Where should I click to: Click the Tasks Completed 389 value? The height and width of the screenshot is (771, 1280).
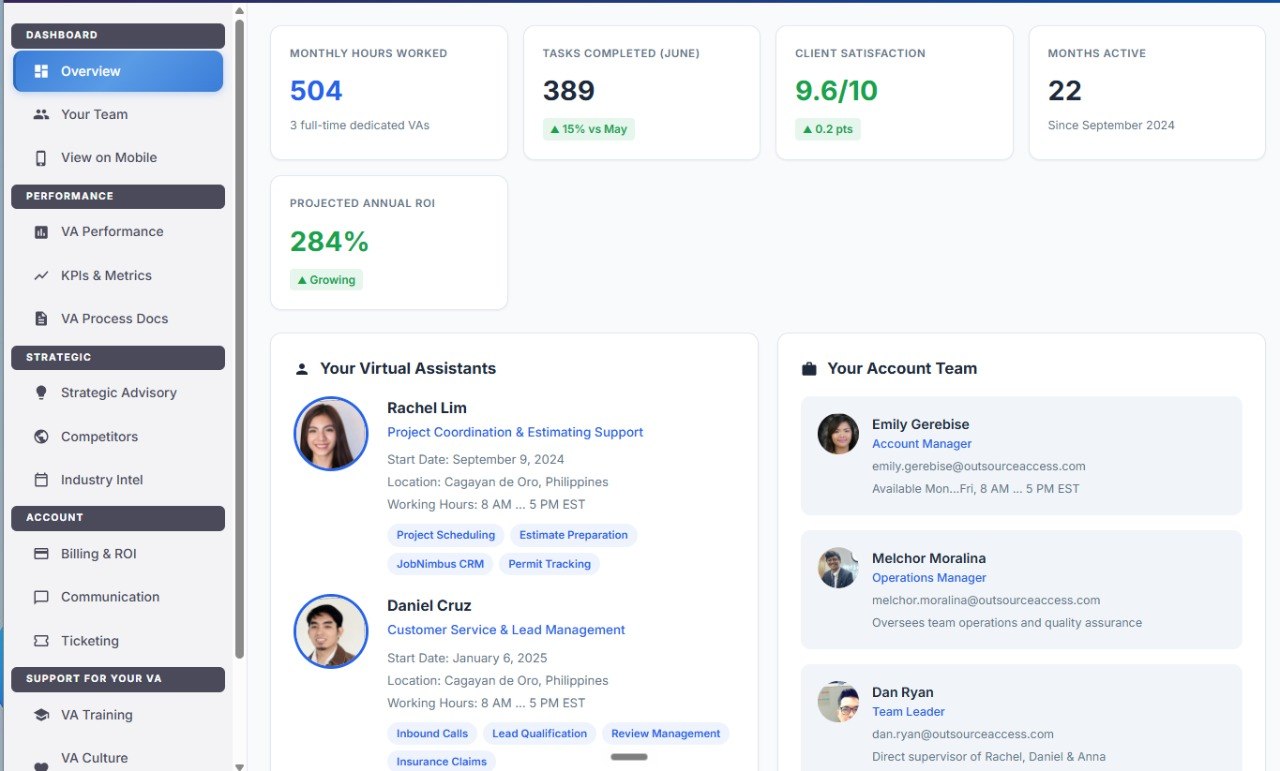pyautogui.click(x=569, y=91)
